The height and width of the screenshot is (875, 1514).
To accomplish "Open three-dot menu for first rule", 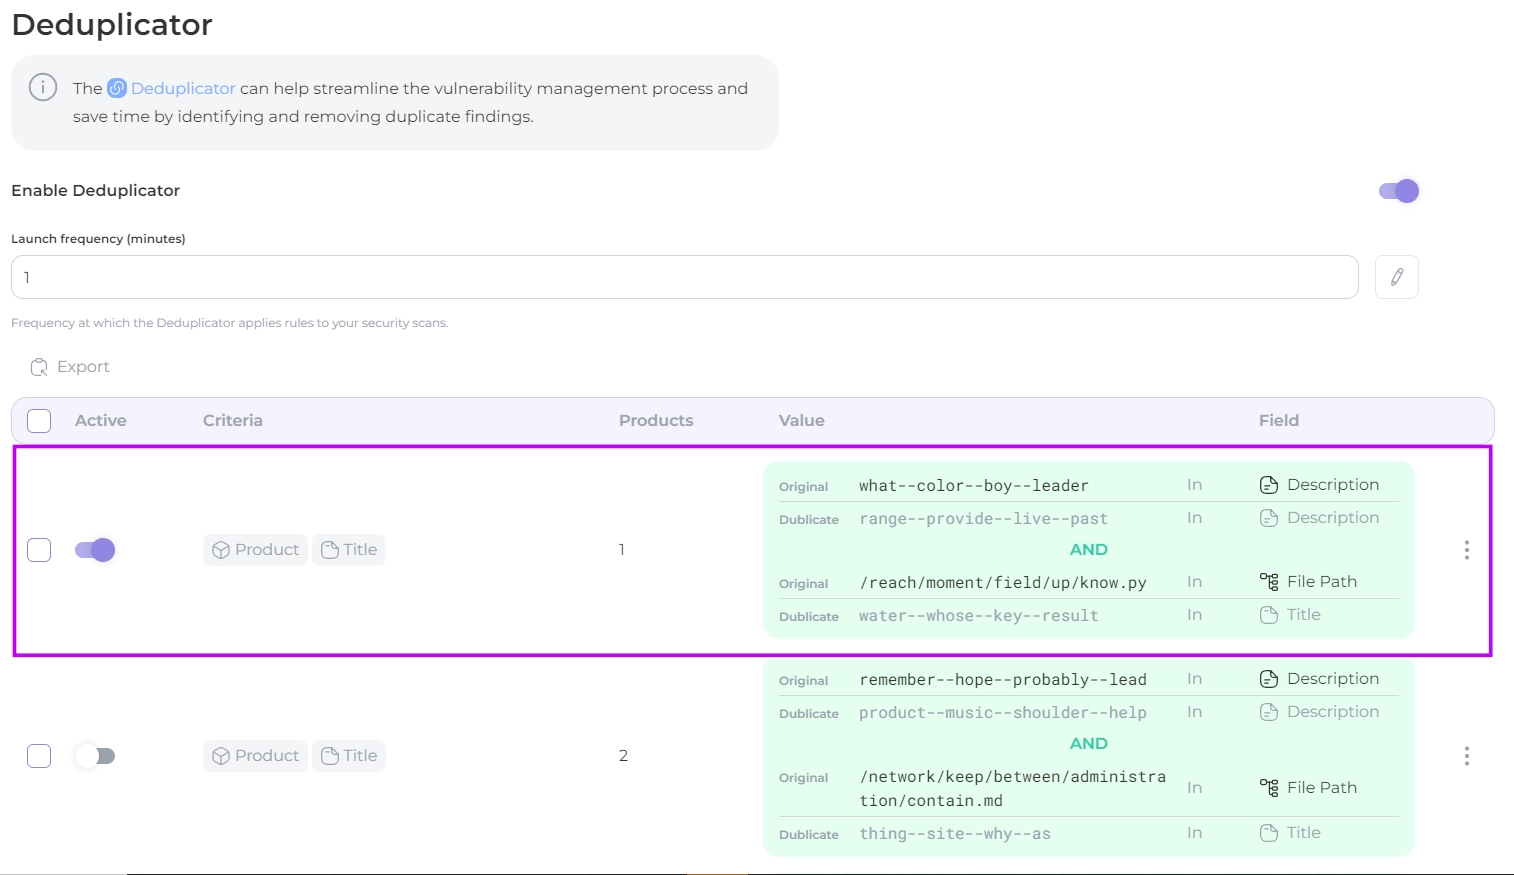I will pos(1466,550).
